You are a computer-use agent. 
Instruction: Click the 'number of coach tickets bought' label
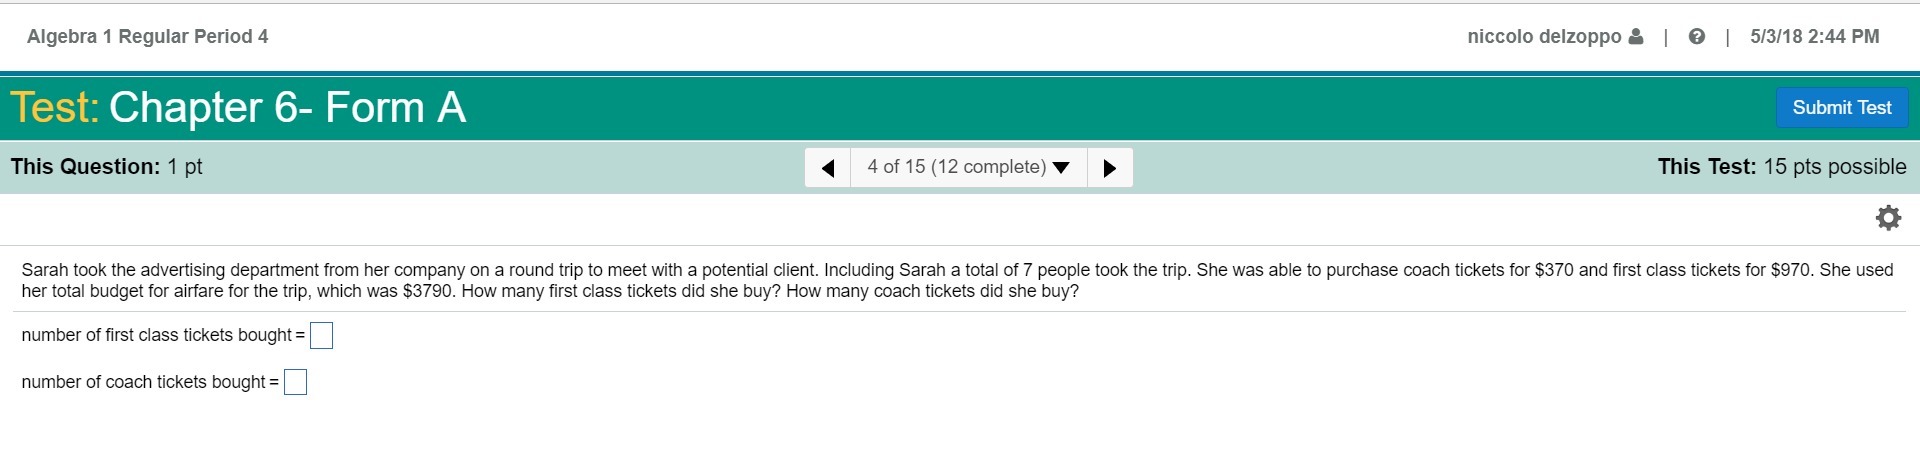coord(144,382)
